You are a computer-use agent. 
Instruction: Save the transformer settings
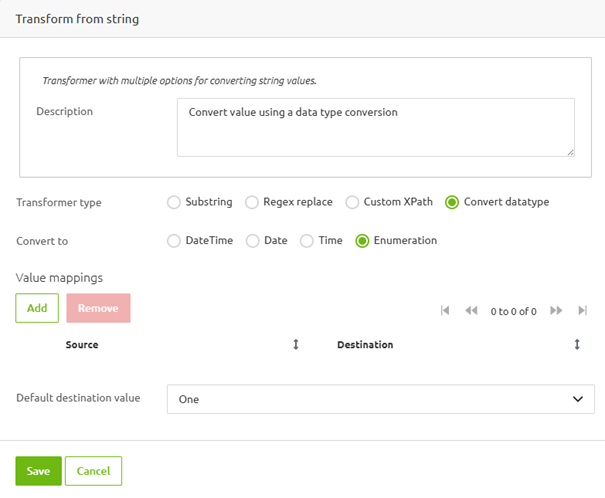pos(38,471)
